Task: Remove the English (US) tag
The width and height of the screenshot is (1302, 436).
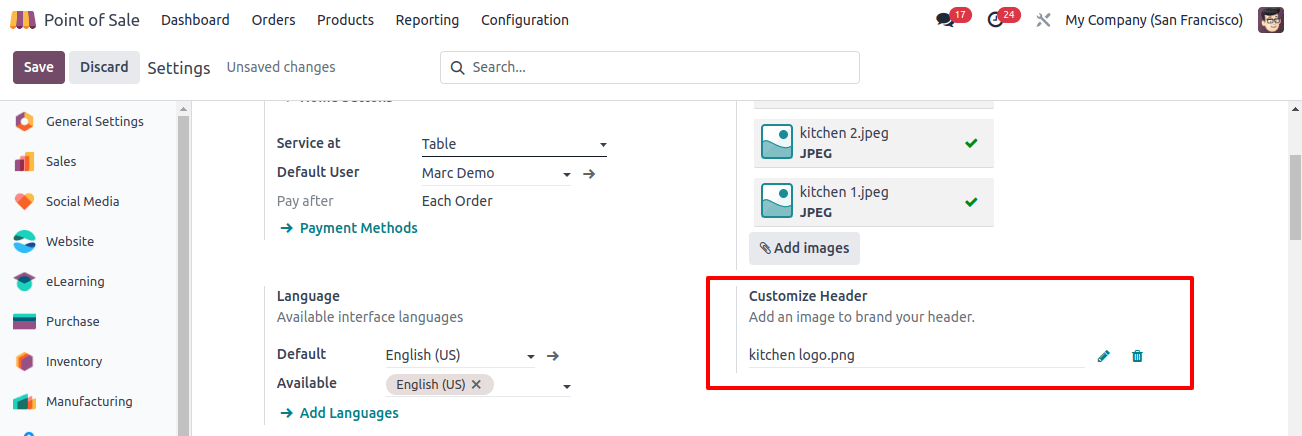Action: [476, 384]
